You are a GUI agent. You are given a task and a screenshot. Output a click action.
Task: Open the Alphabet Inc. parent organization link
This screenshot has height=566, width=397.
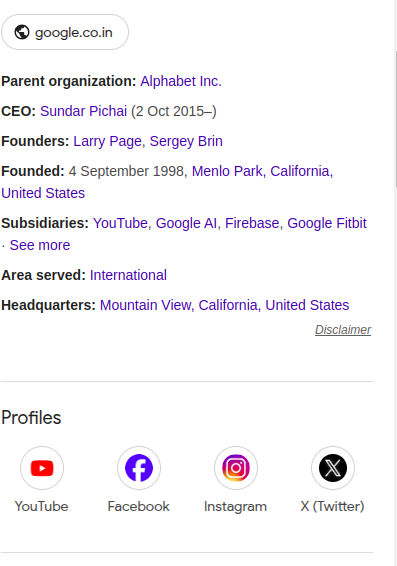[181, 81]
